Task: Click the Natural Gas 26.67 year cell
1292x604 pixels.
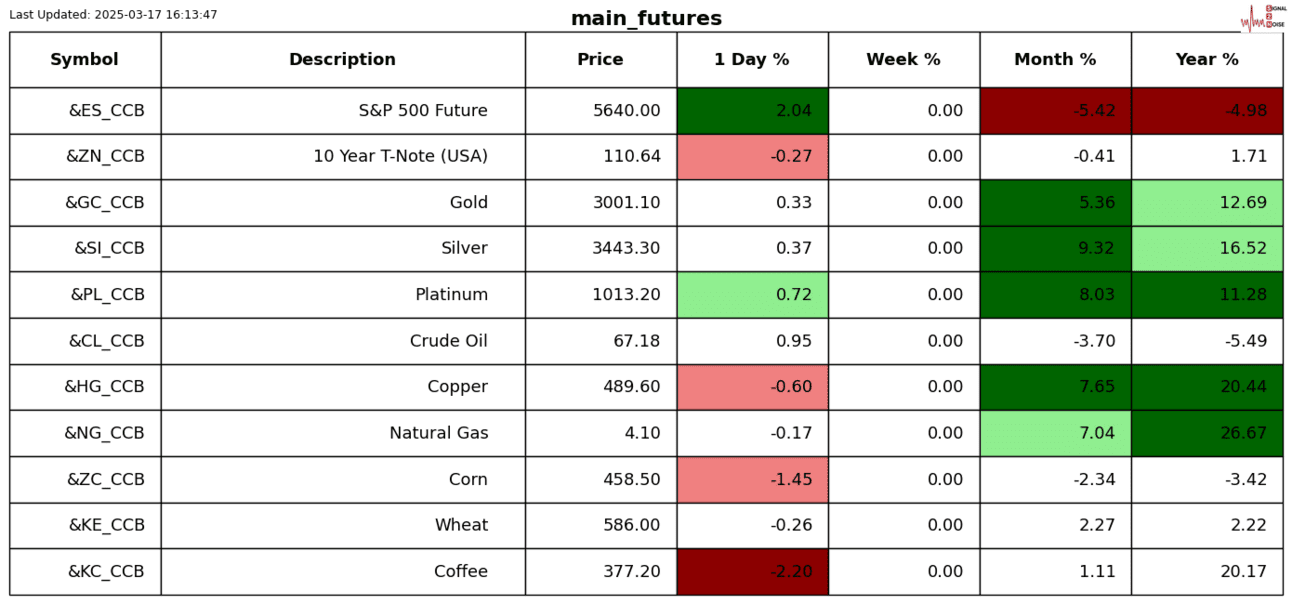Action: 1207,433
